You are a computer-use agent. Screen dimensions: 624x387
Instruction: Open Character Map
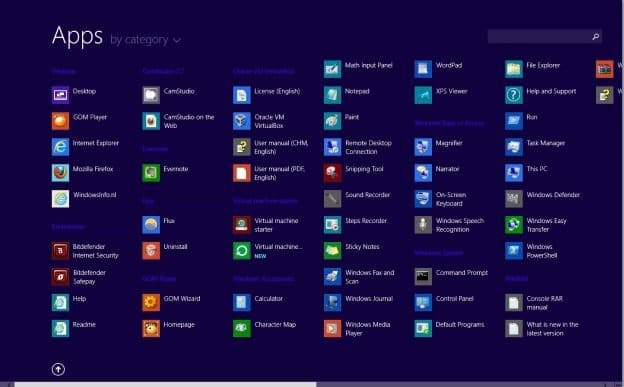[265, 328]
